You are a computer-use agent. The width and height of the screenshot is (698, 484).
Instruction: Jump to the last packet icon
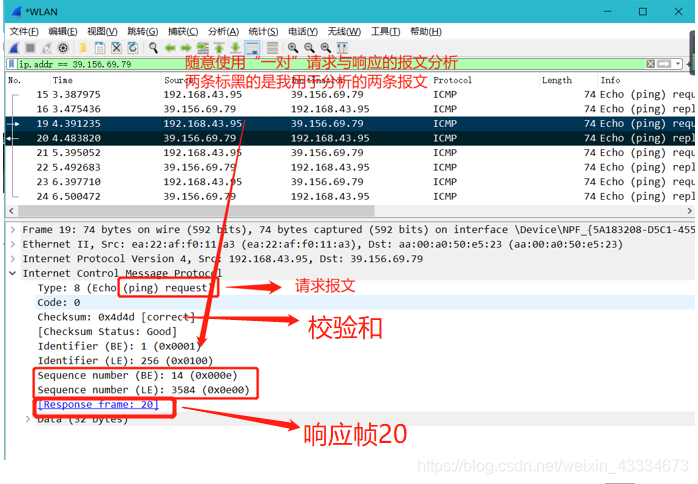click(235, 48)
